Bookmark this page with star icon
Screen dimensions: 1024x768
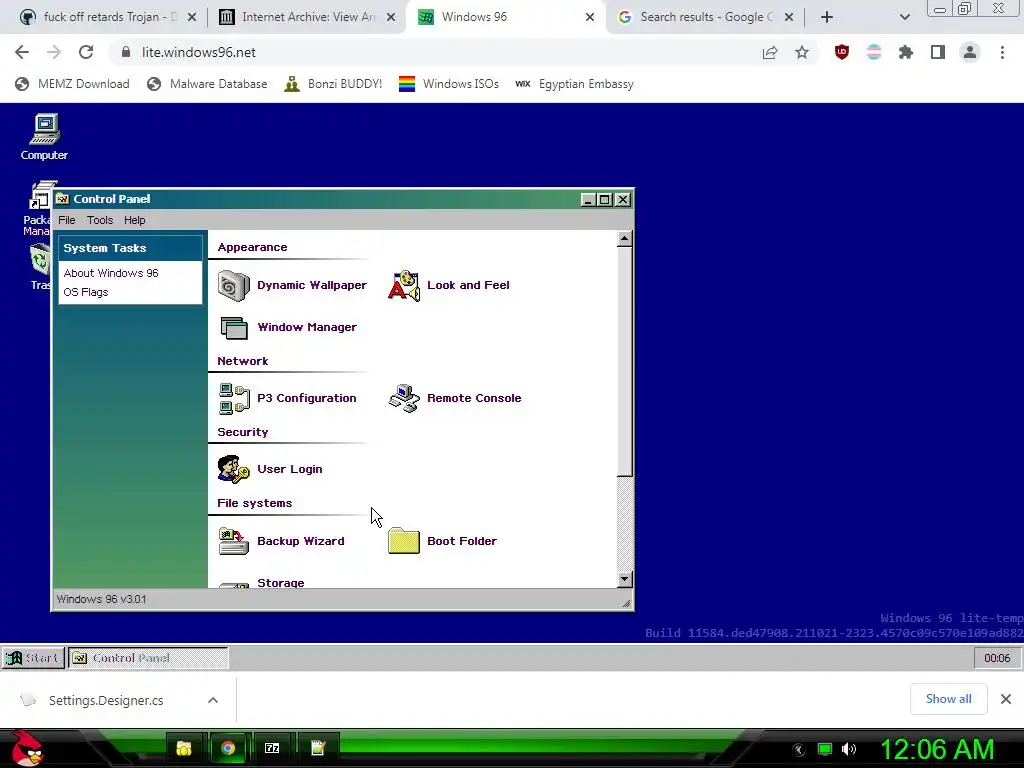click(802, 52)
